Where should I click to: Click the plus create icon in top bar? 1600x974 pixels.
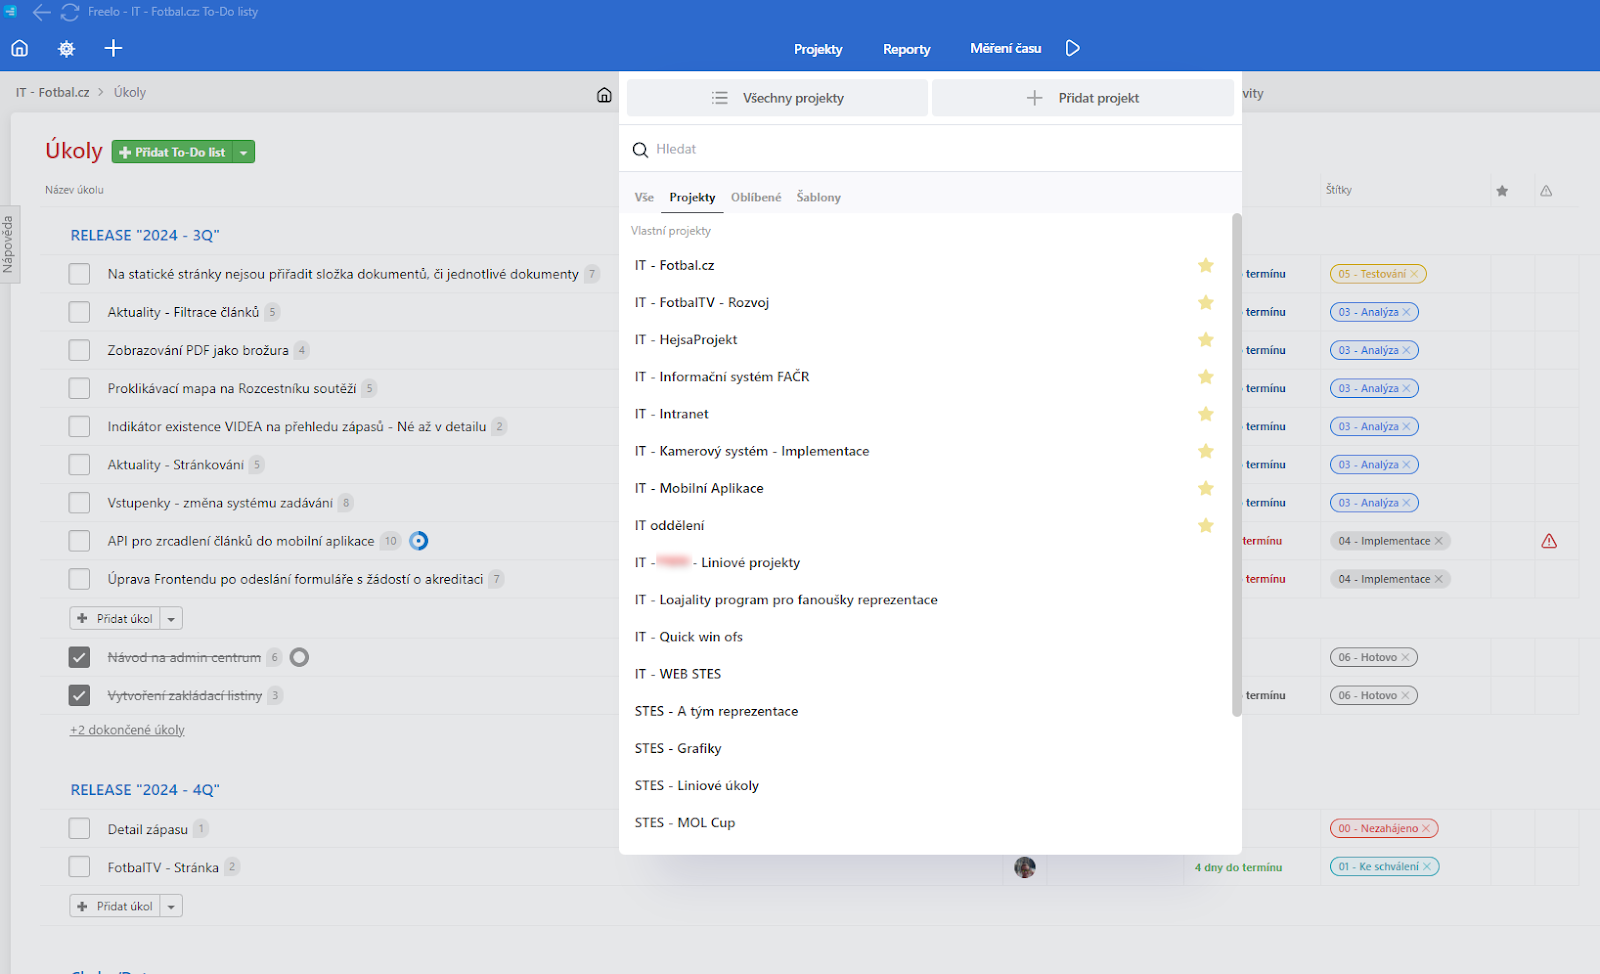(113, 48)
